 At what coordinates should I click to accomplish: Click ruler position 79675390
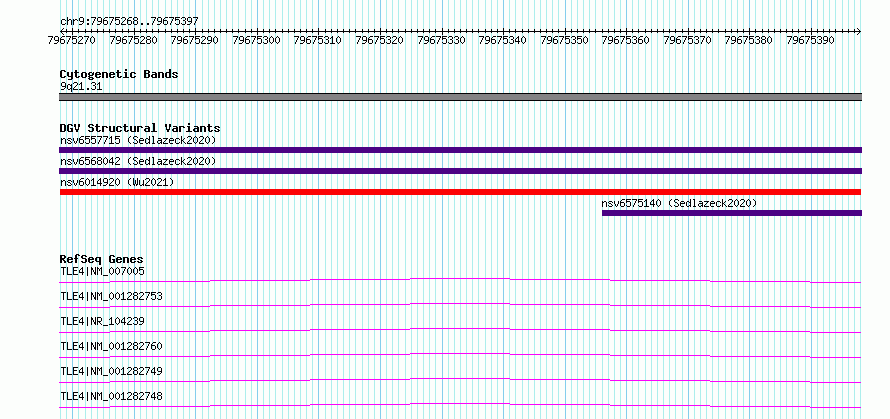(x=811, y=40)
